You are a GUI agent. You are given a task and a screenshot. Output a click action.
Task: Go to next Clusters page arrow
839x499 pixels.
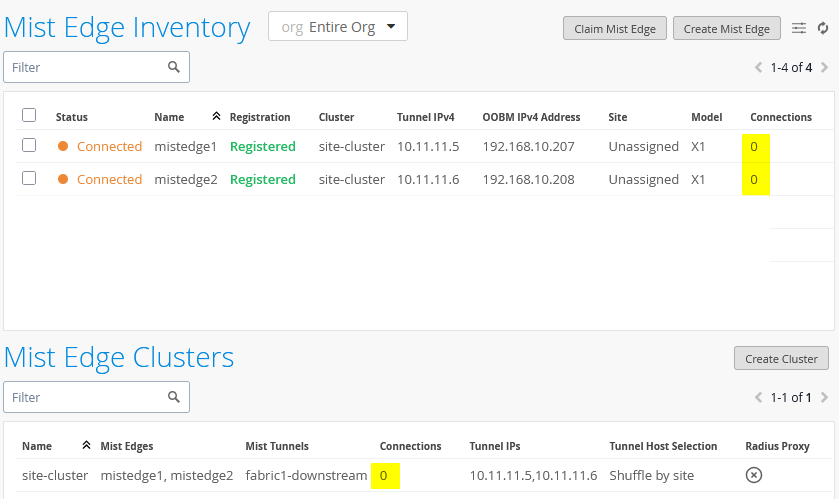[825, 397]
